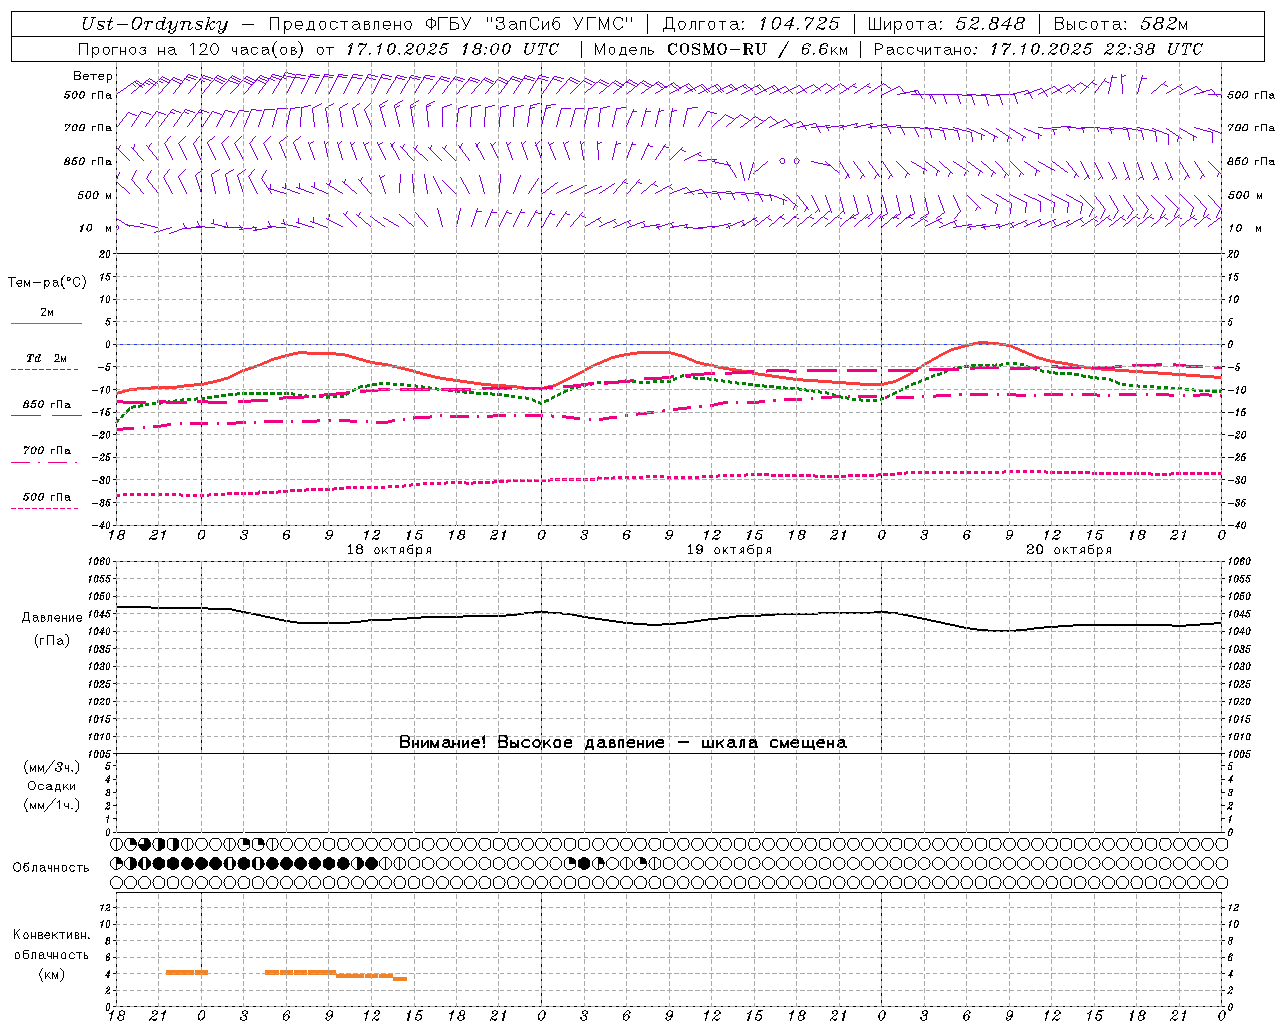Click the 850 гПа temperature legend entry

pos(47,405)
